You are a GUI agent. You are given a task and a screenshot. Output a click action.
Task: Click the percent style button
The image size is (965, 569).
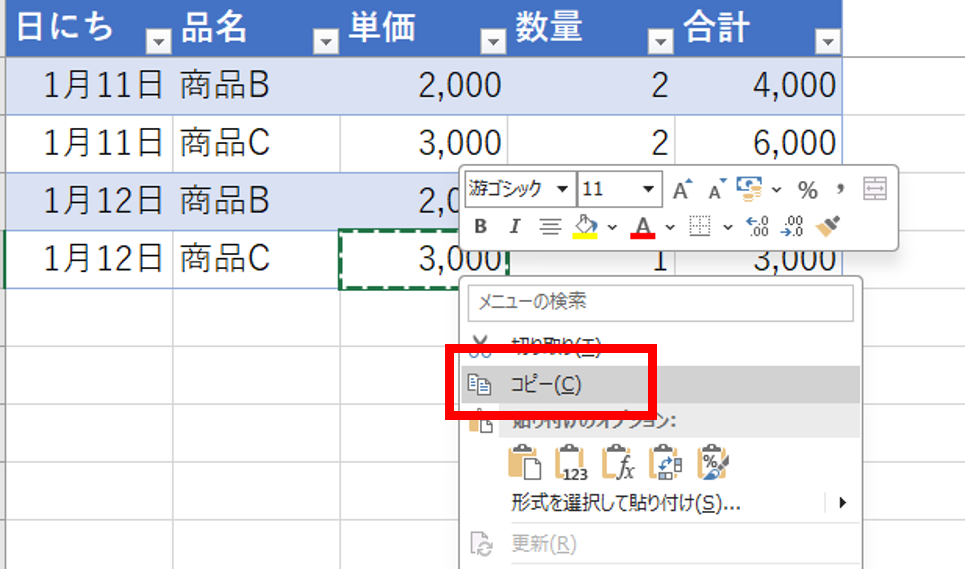(807, 189)
